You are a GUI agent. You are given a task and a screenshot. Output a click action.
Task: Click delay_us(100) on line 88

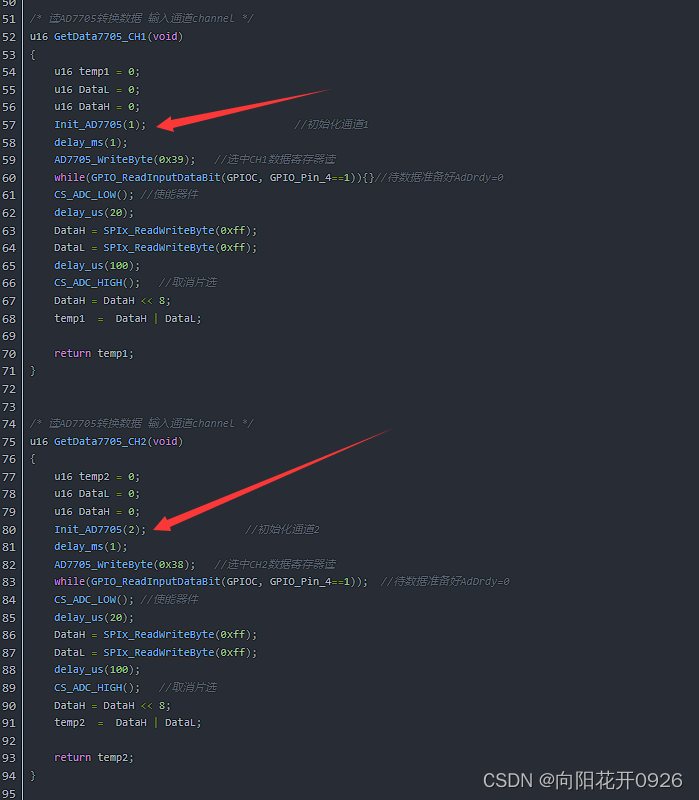pyautogui.click(x=97, y=670)
